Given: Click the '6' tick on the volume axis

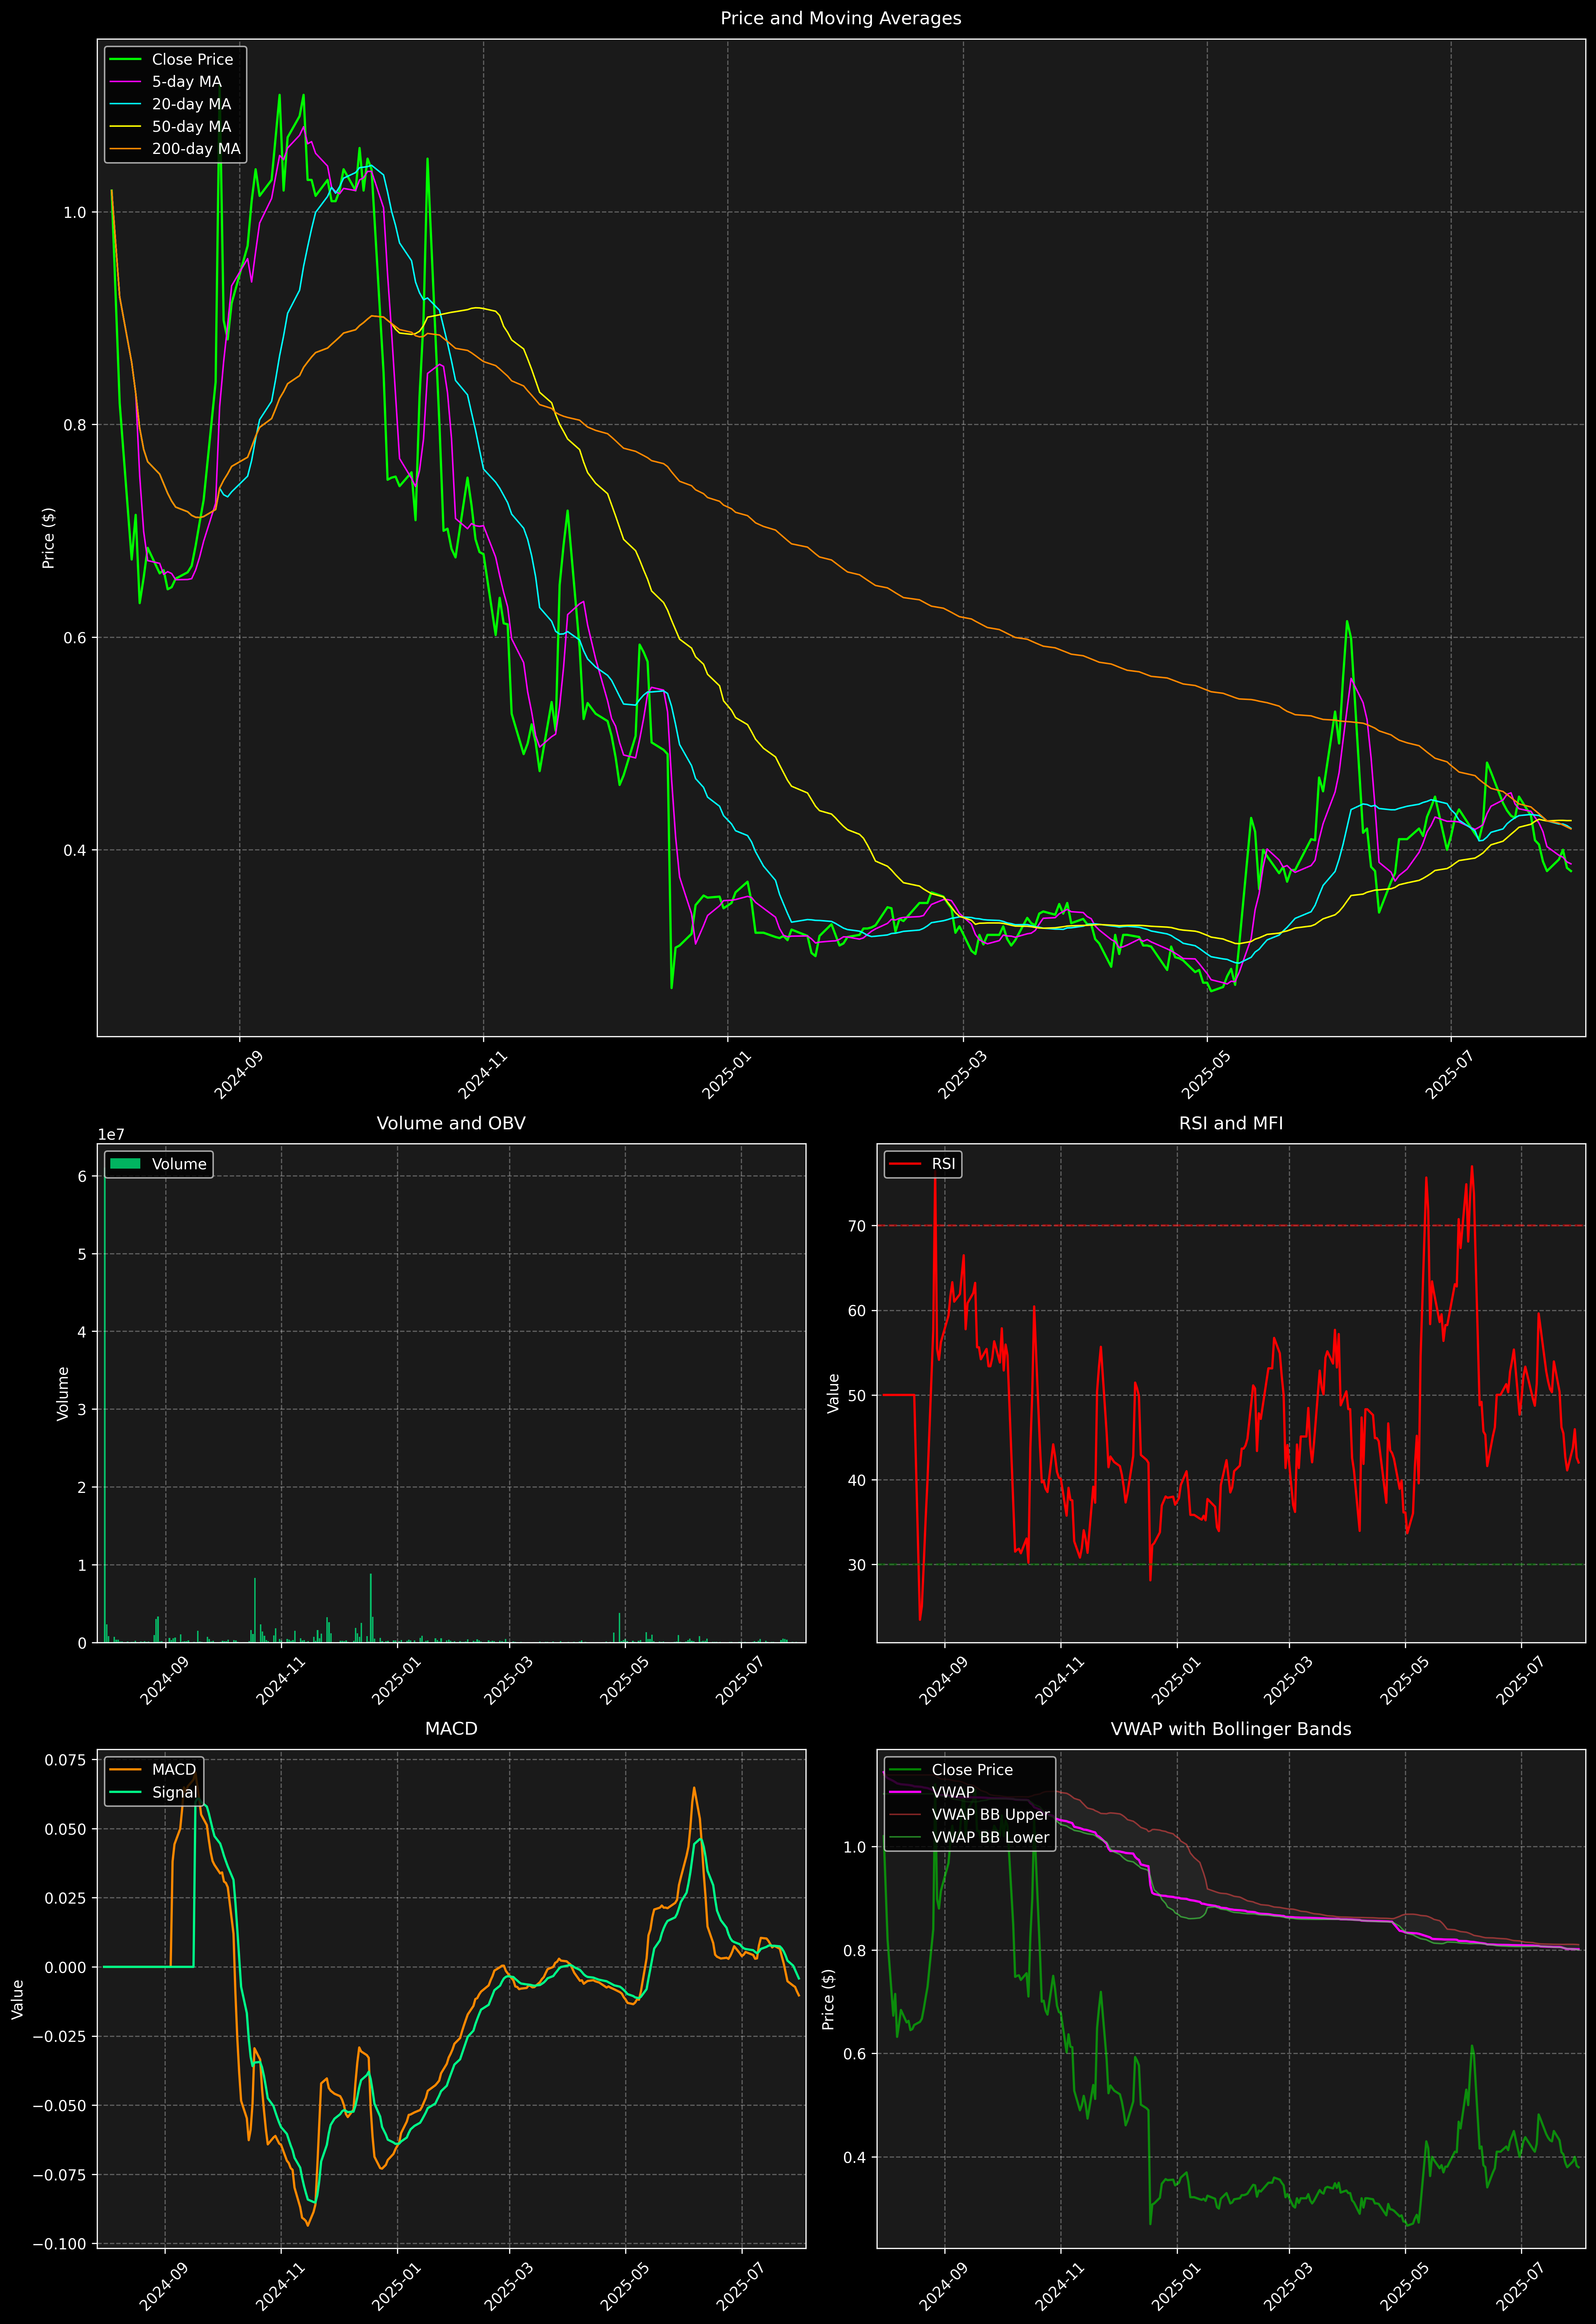Looking at the screenshot, I should (x=82, y=1176).
